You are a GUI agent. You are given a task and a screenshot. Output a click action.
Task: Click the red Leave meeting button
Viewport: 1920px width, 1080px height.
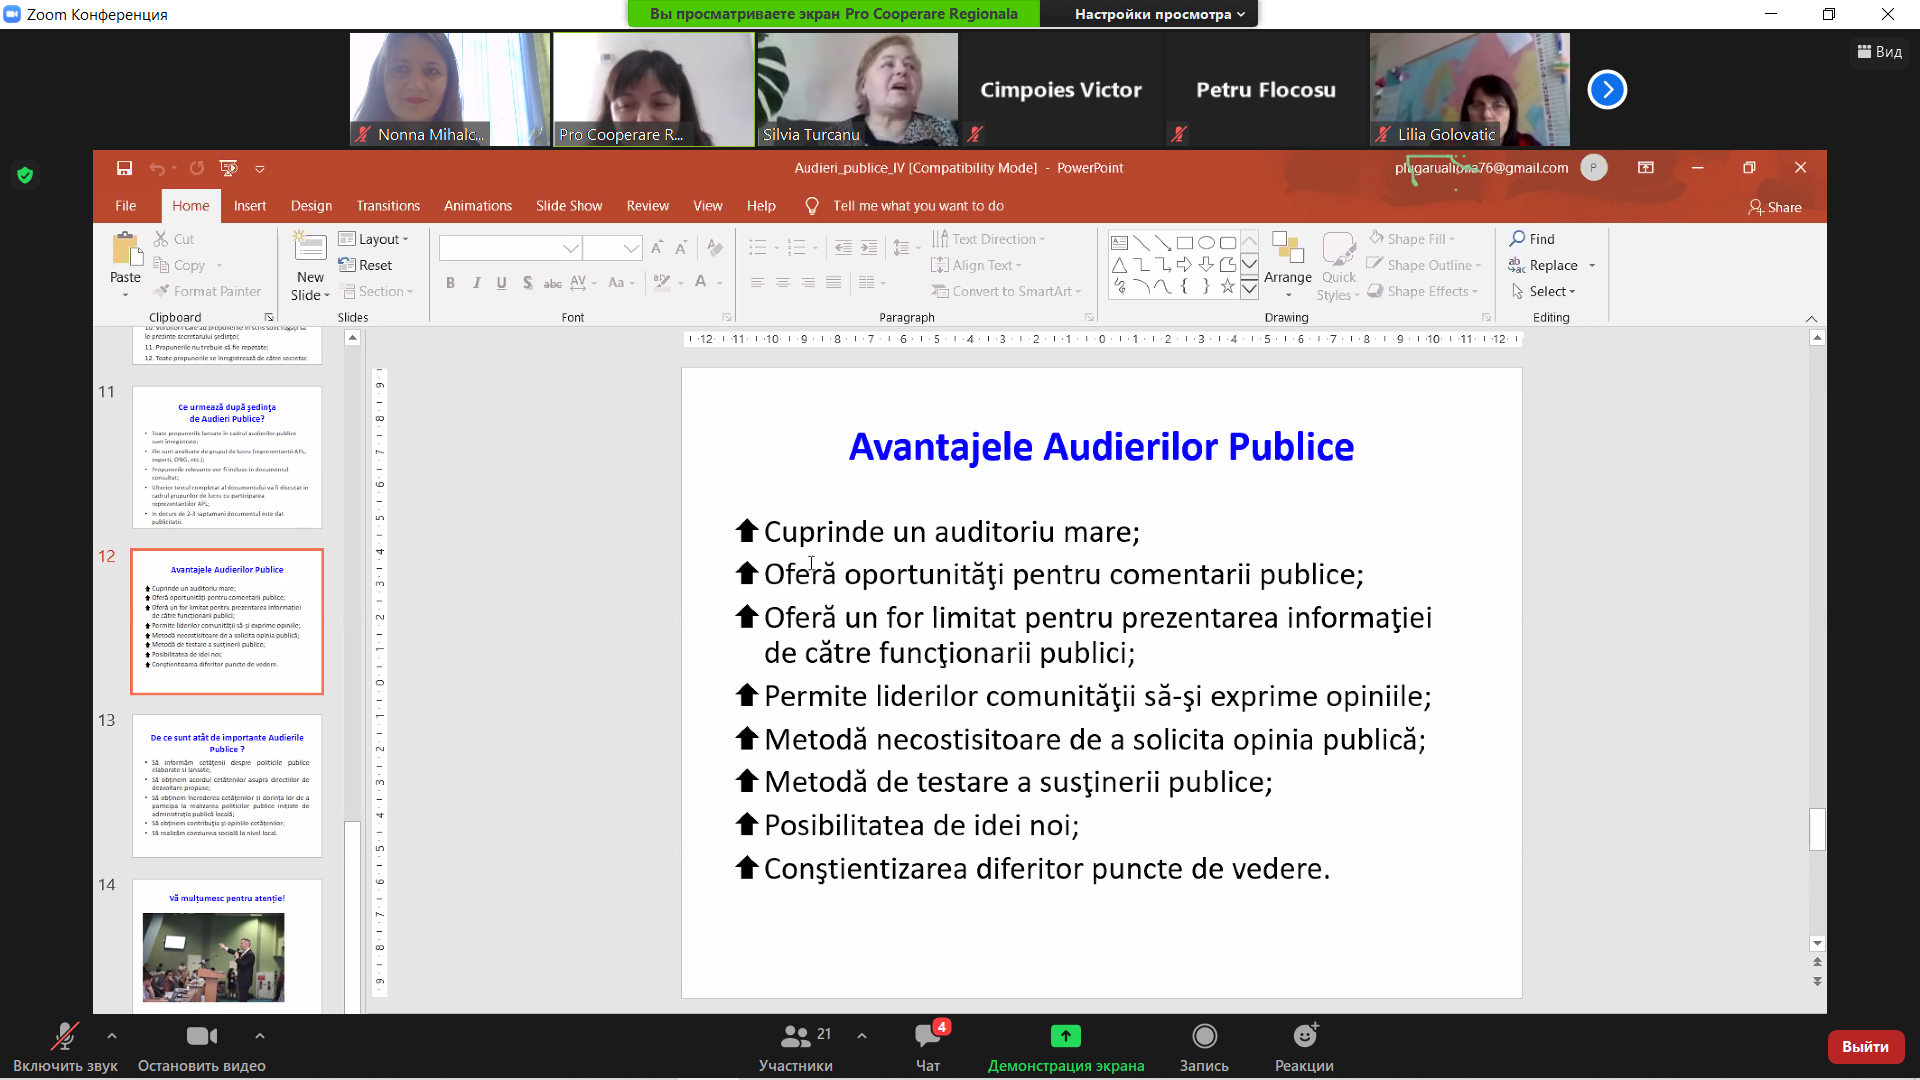click(x=1864, y=1046)
